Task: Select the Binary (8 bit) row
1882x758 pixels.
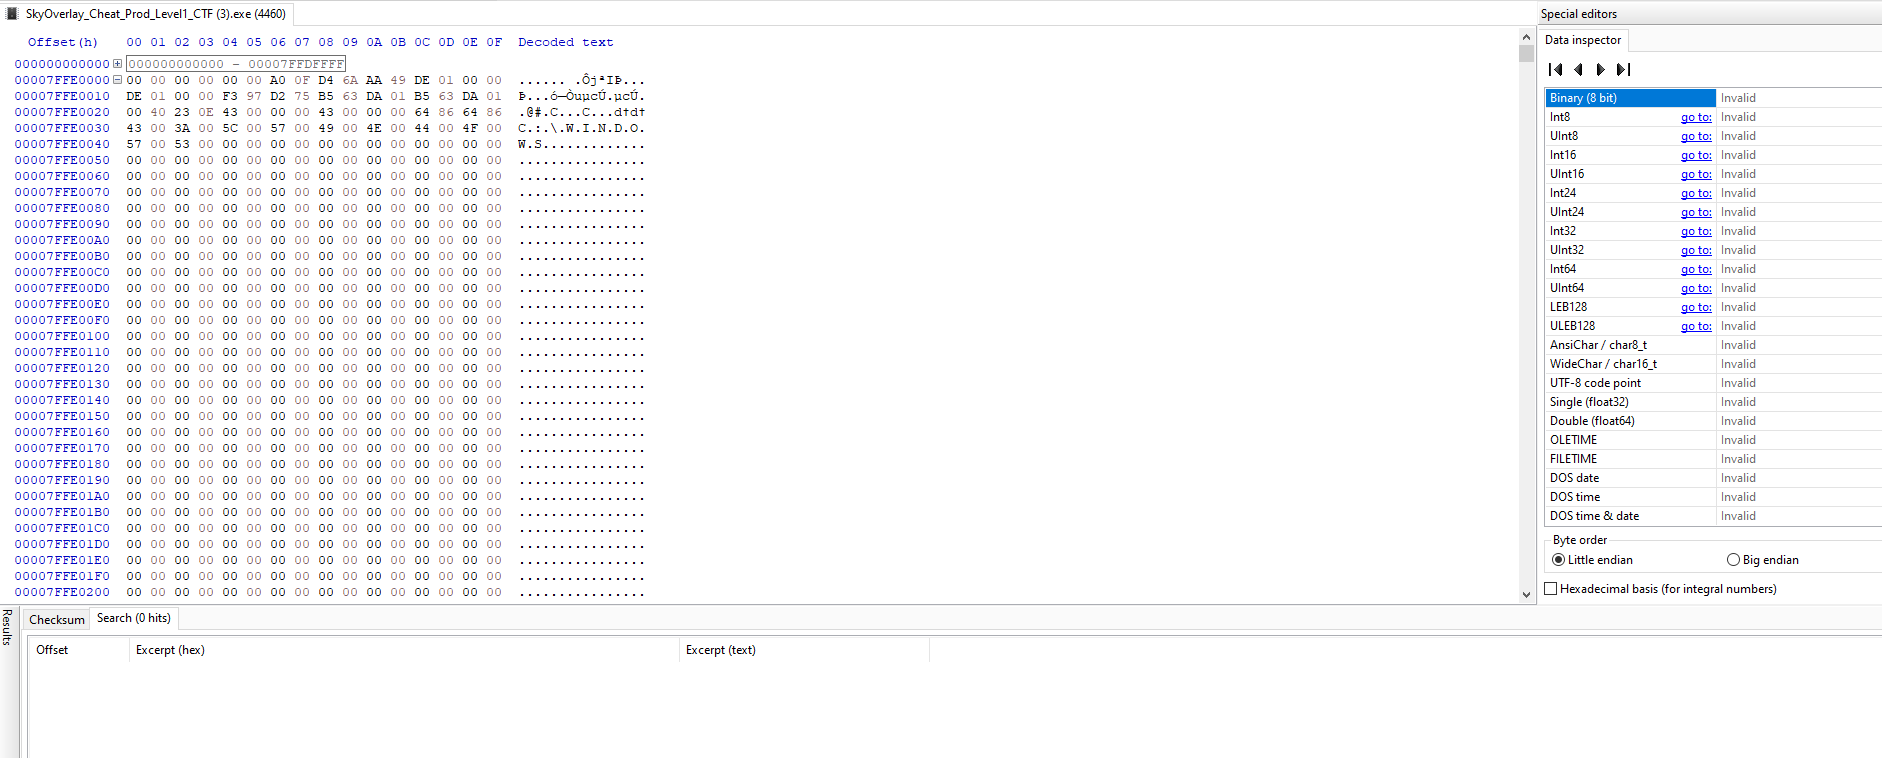Action: 1630,98
